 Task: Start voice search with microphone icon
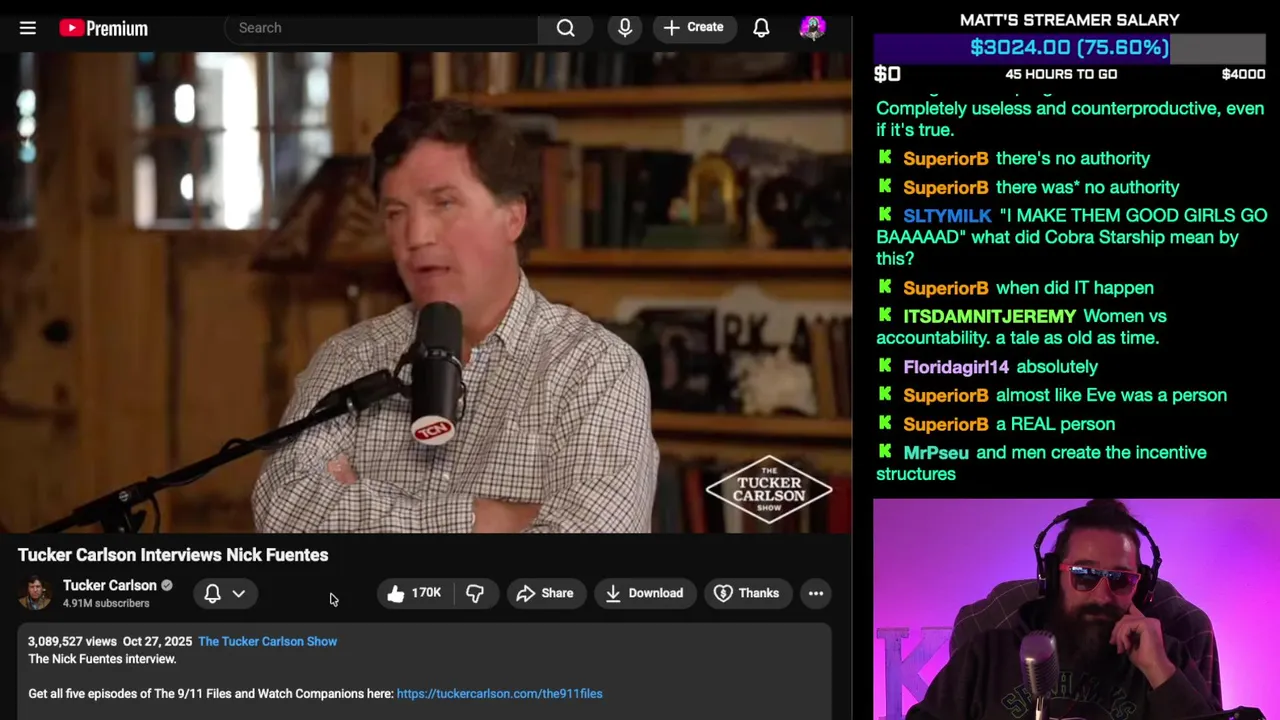point(625,28)
